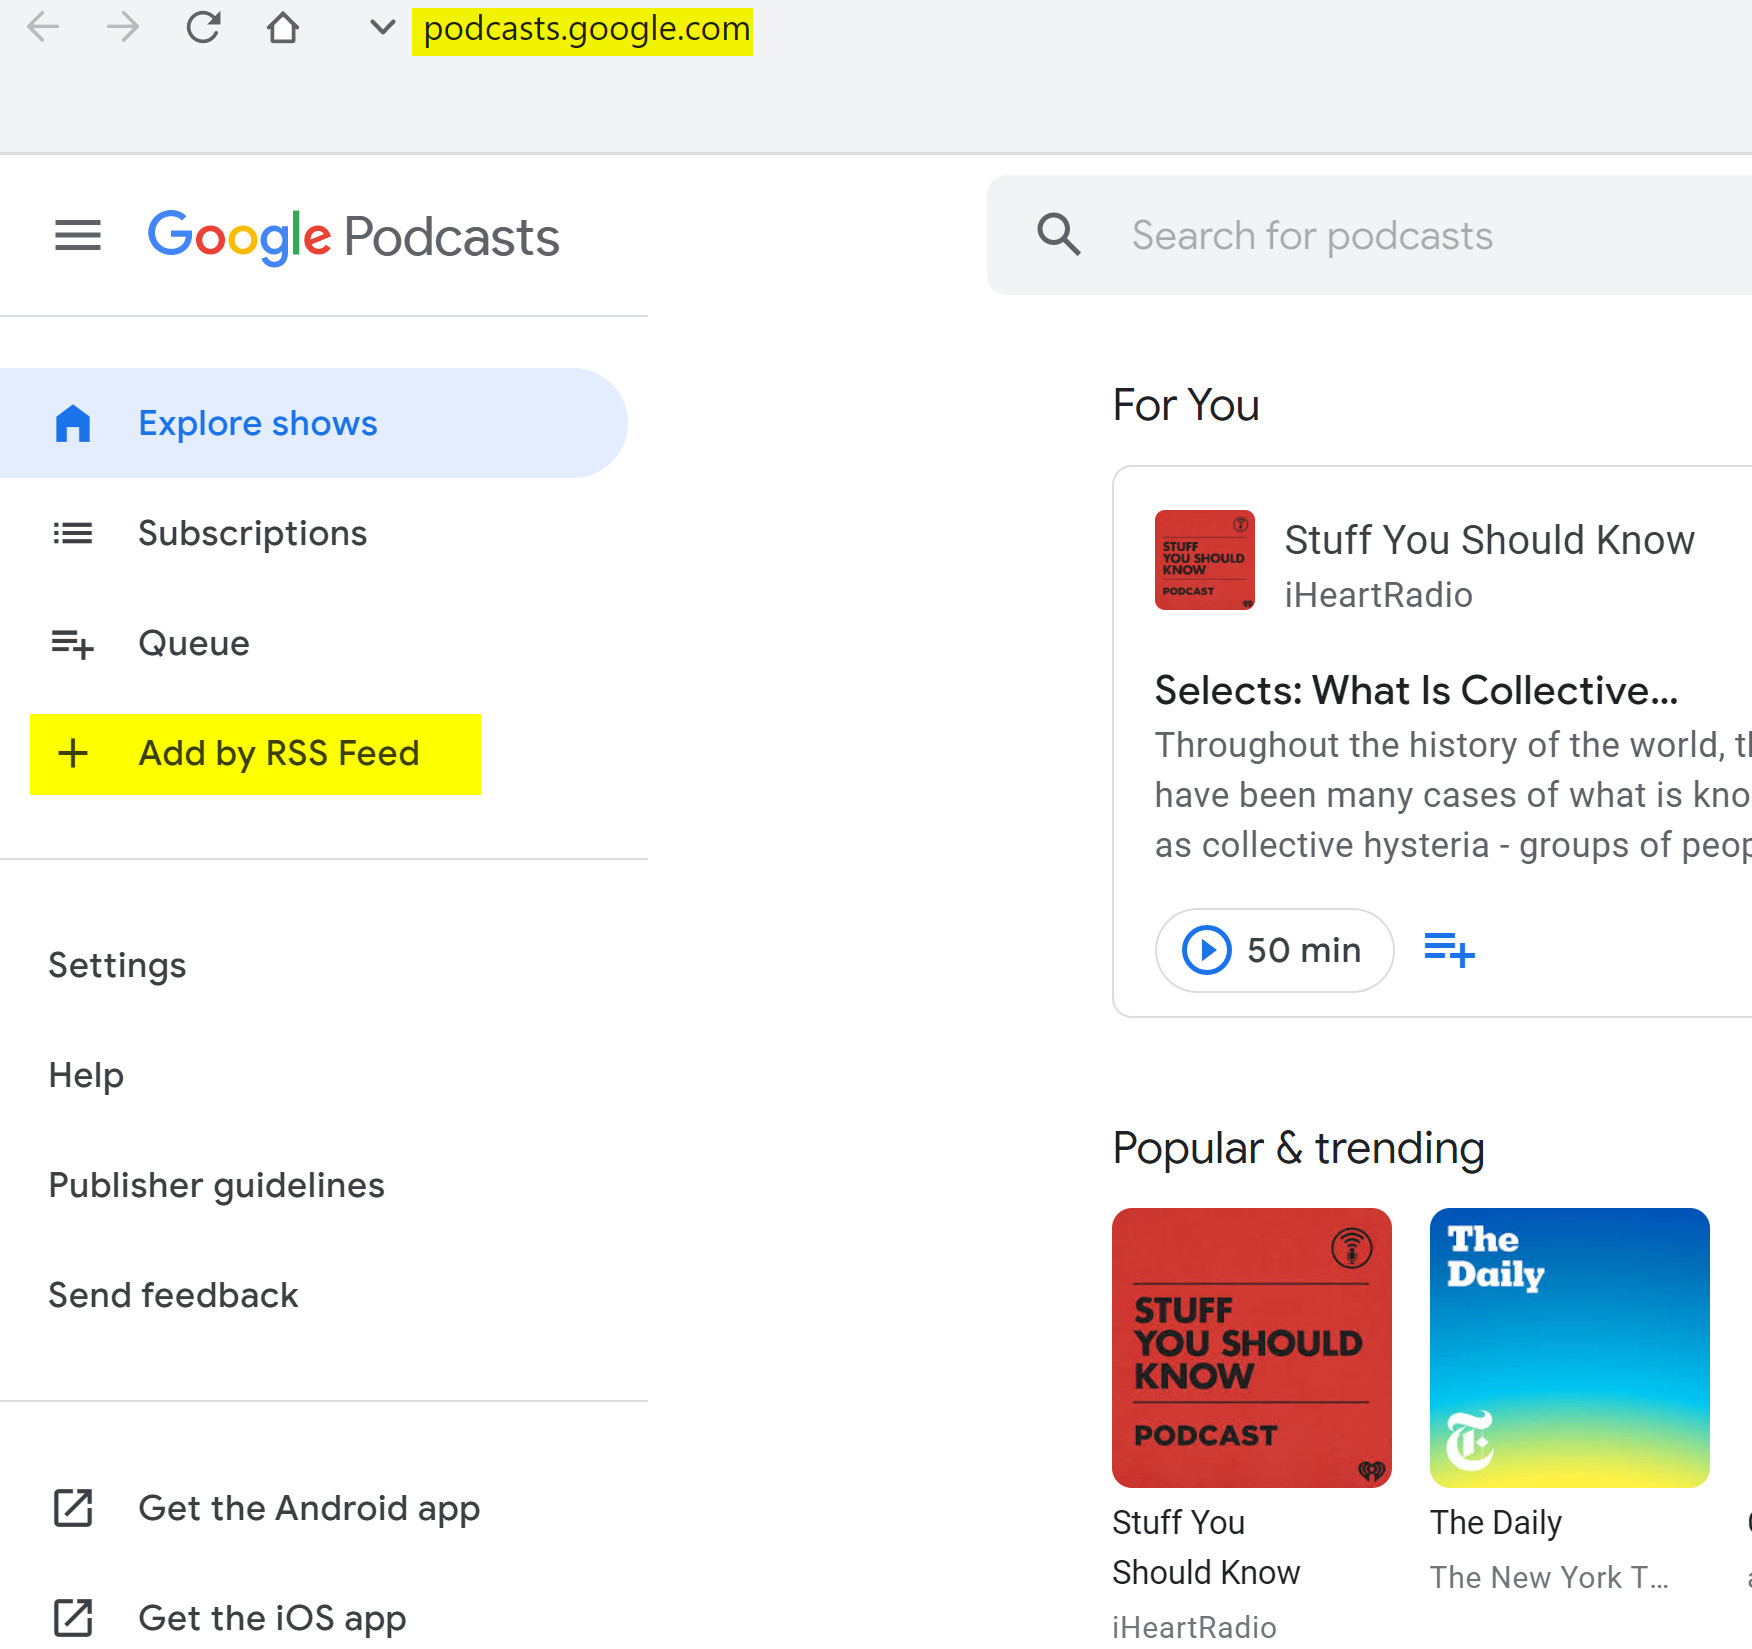Select Explore shows in the sidebar

click(313, 423)
